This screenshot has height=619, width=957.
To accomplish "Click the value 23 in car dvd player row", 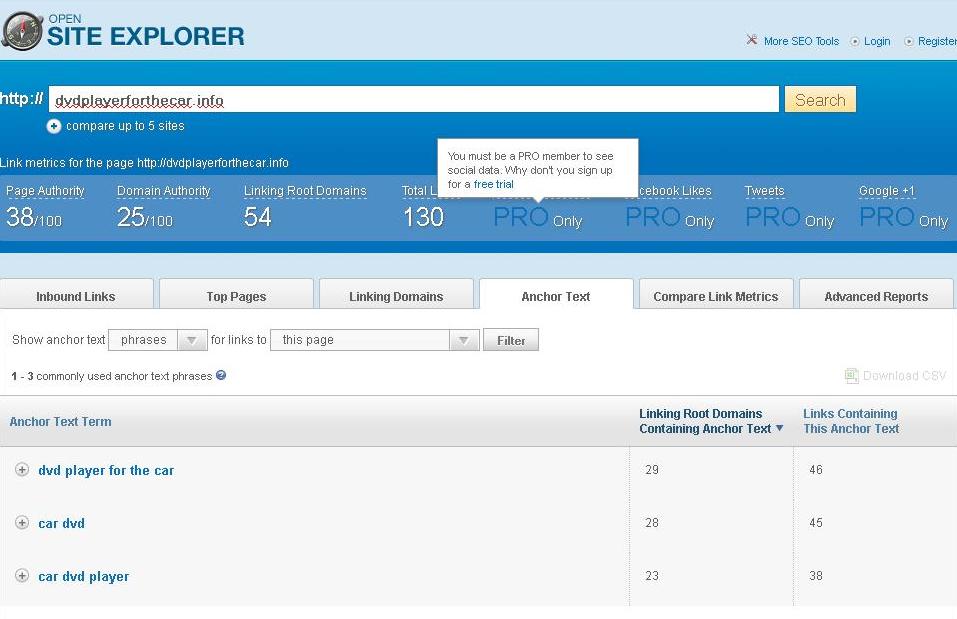I will (652, 576).
